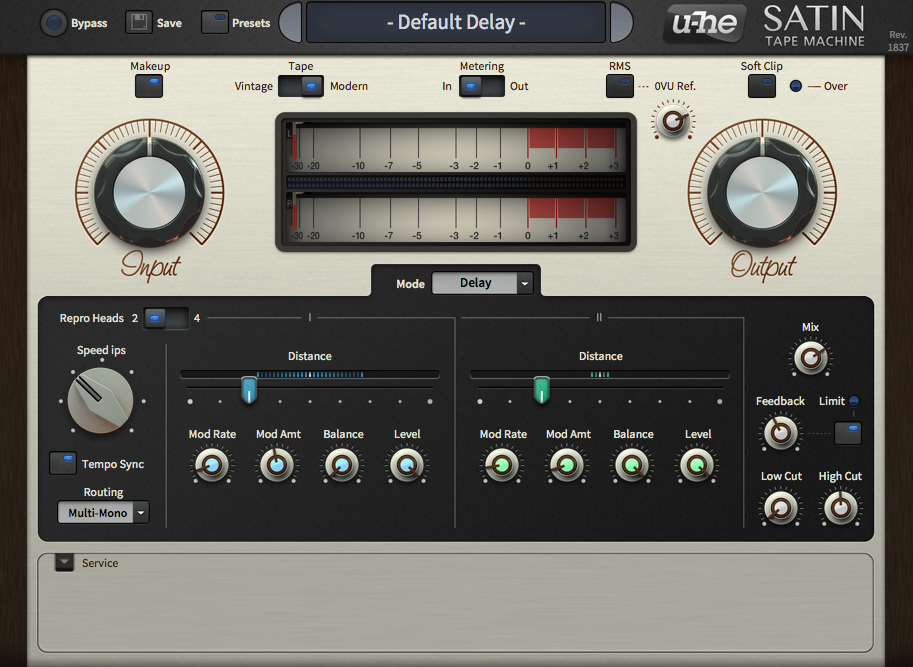Toggle the RMS metering button
This screenshot has width=913, height=667.
(620, 86)
